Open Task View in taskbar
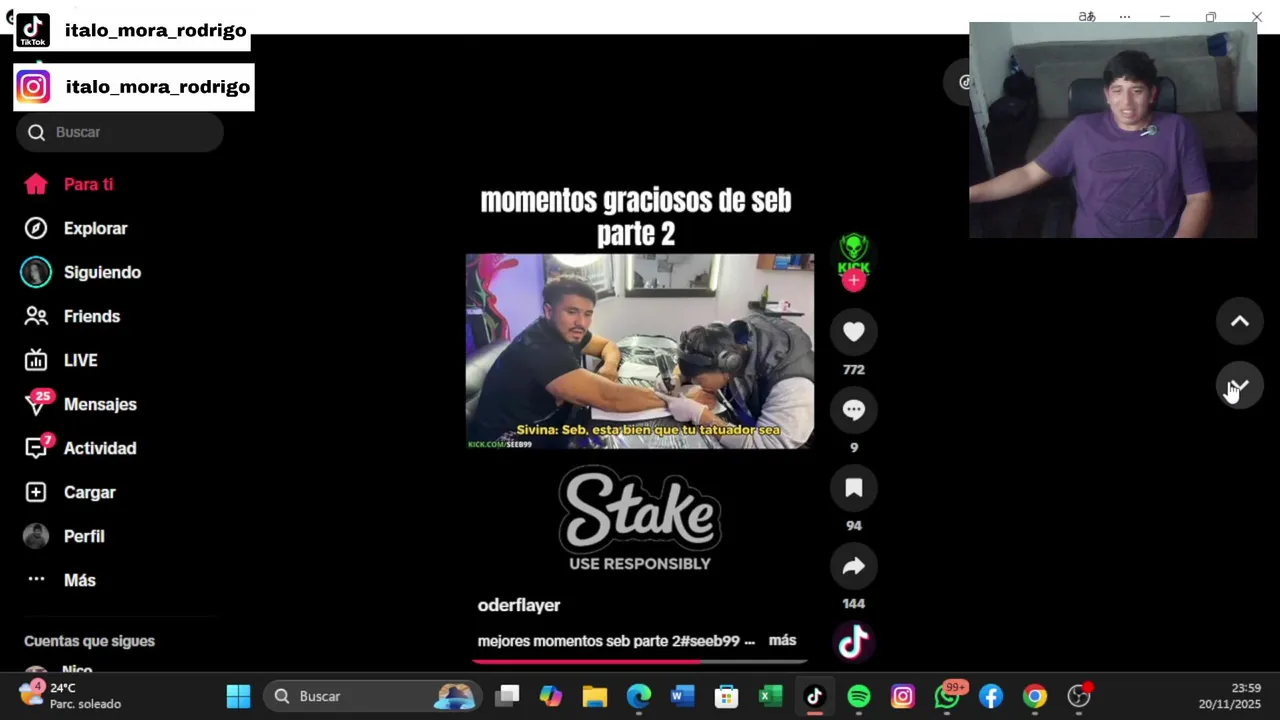1280x720 pixels. (508, 696)
